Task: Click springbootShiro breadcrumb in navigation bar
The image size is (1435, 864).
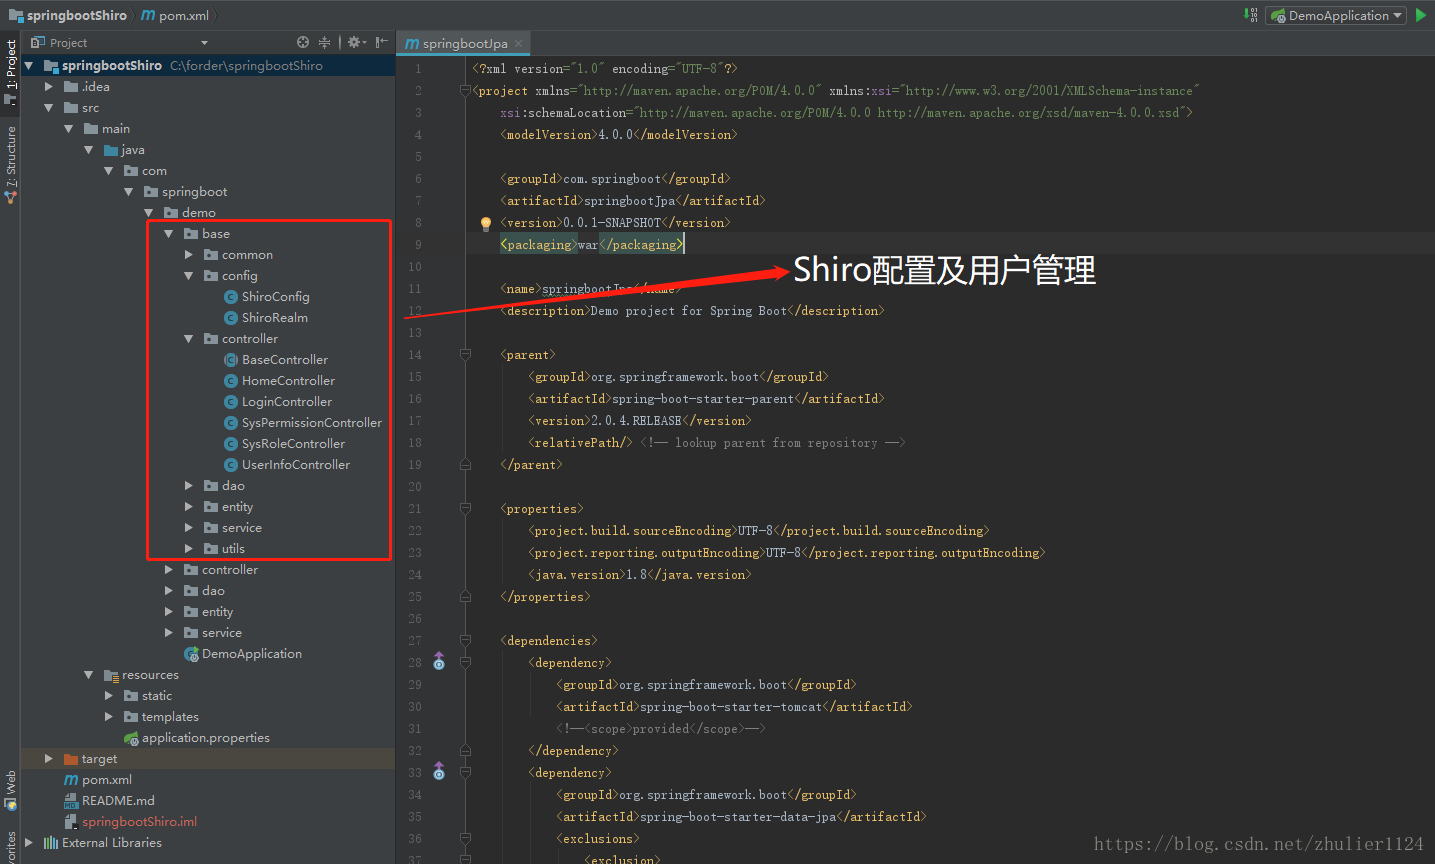Action: click(68, 15)
